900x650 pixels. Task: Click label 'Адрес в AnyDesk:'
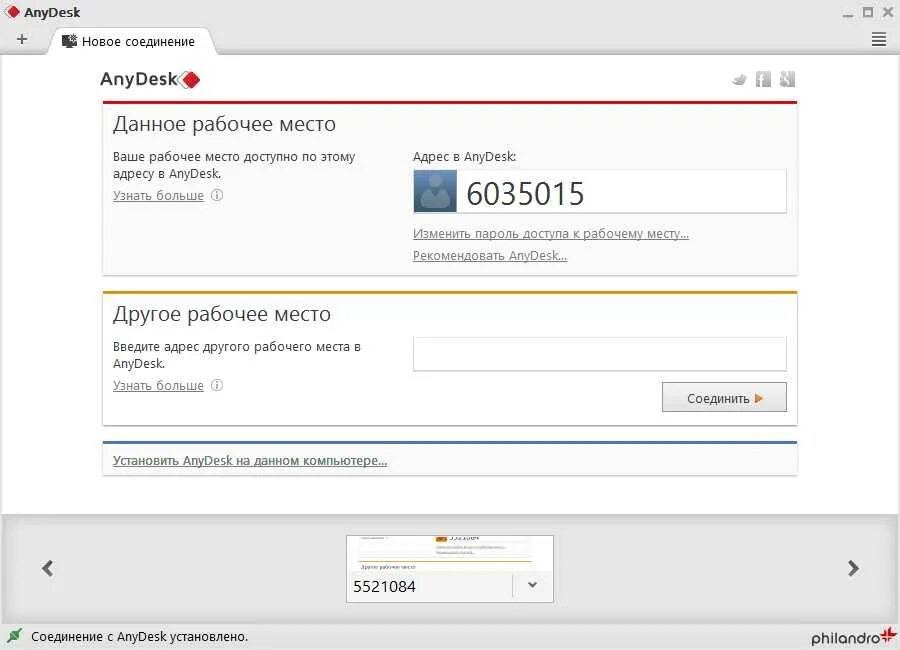[464, 156]
